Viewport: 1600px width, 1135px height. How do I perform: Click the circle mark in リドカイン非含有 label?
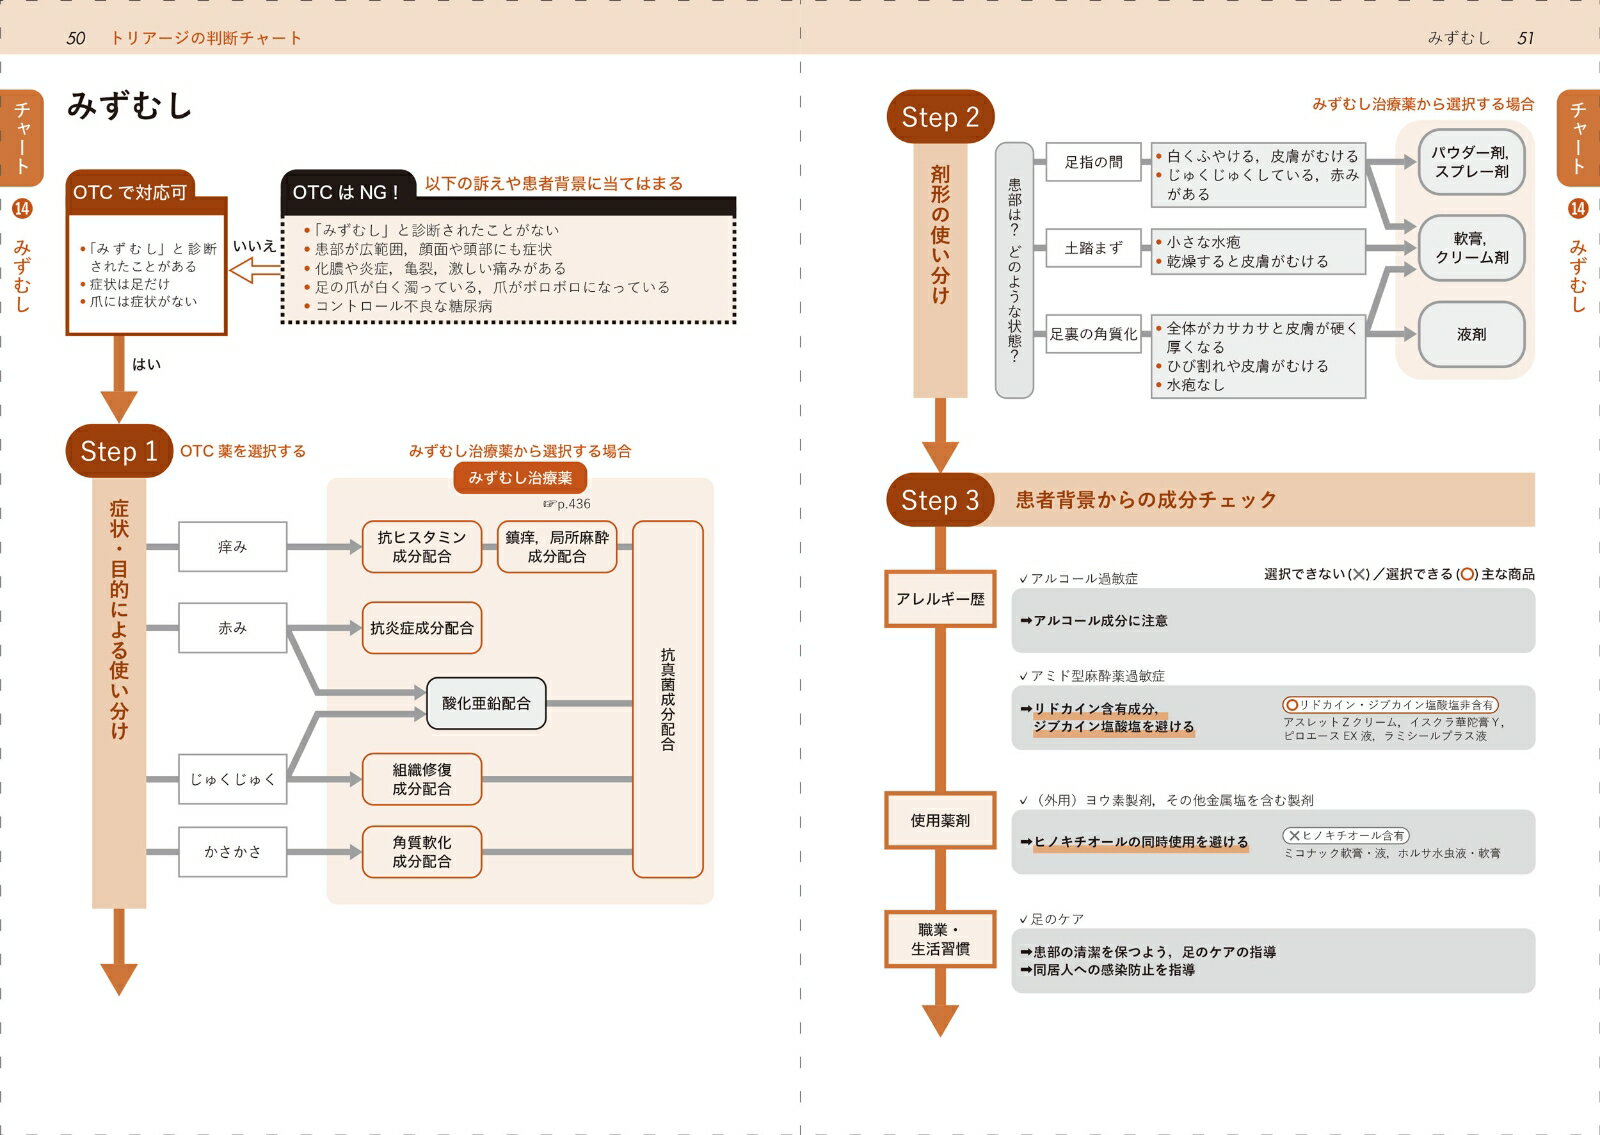pos(1291,705)
